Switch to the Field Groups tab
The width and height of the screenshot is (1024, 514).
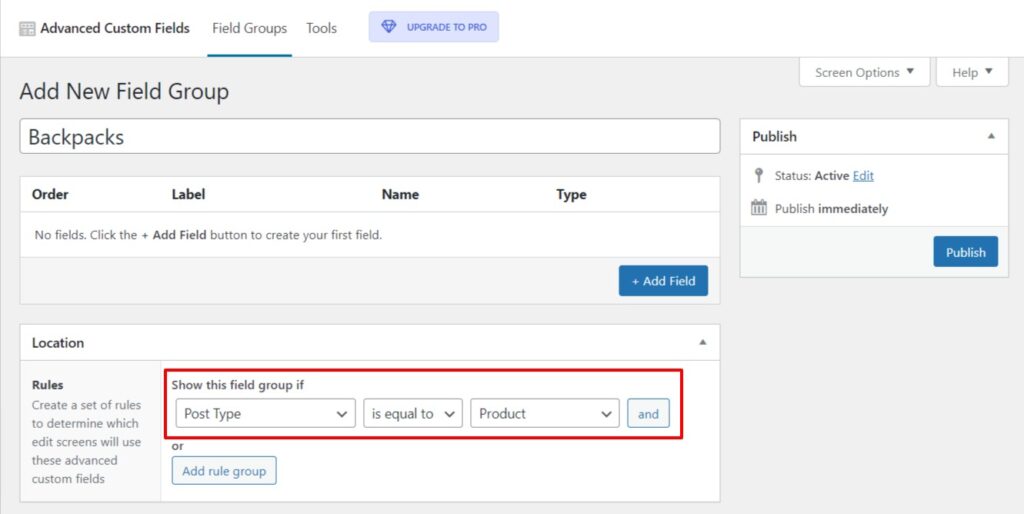point(249,28)
